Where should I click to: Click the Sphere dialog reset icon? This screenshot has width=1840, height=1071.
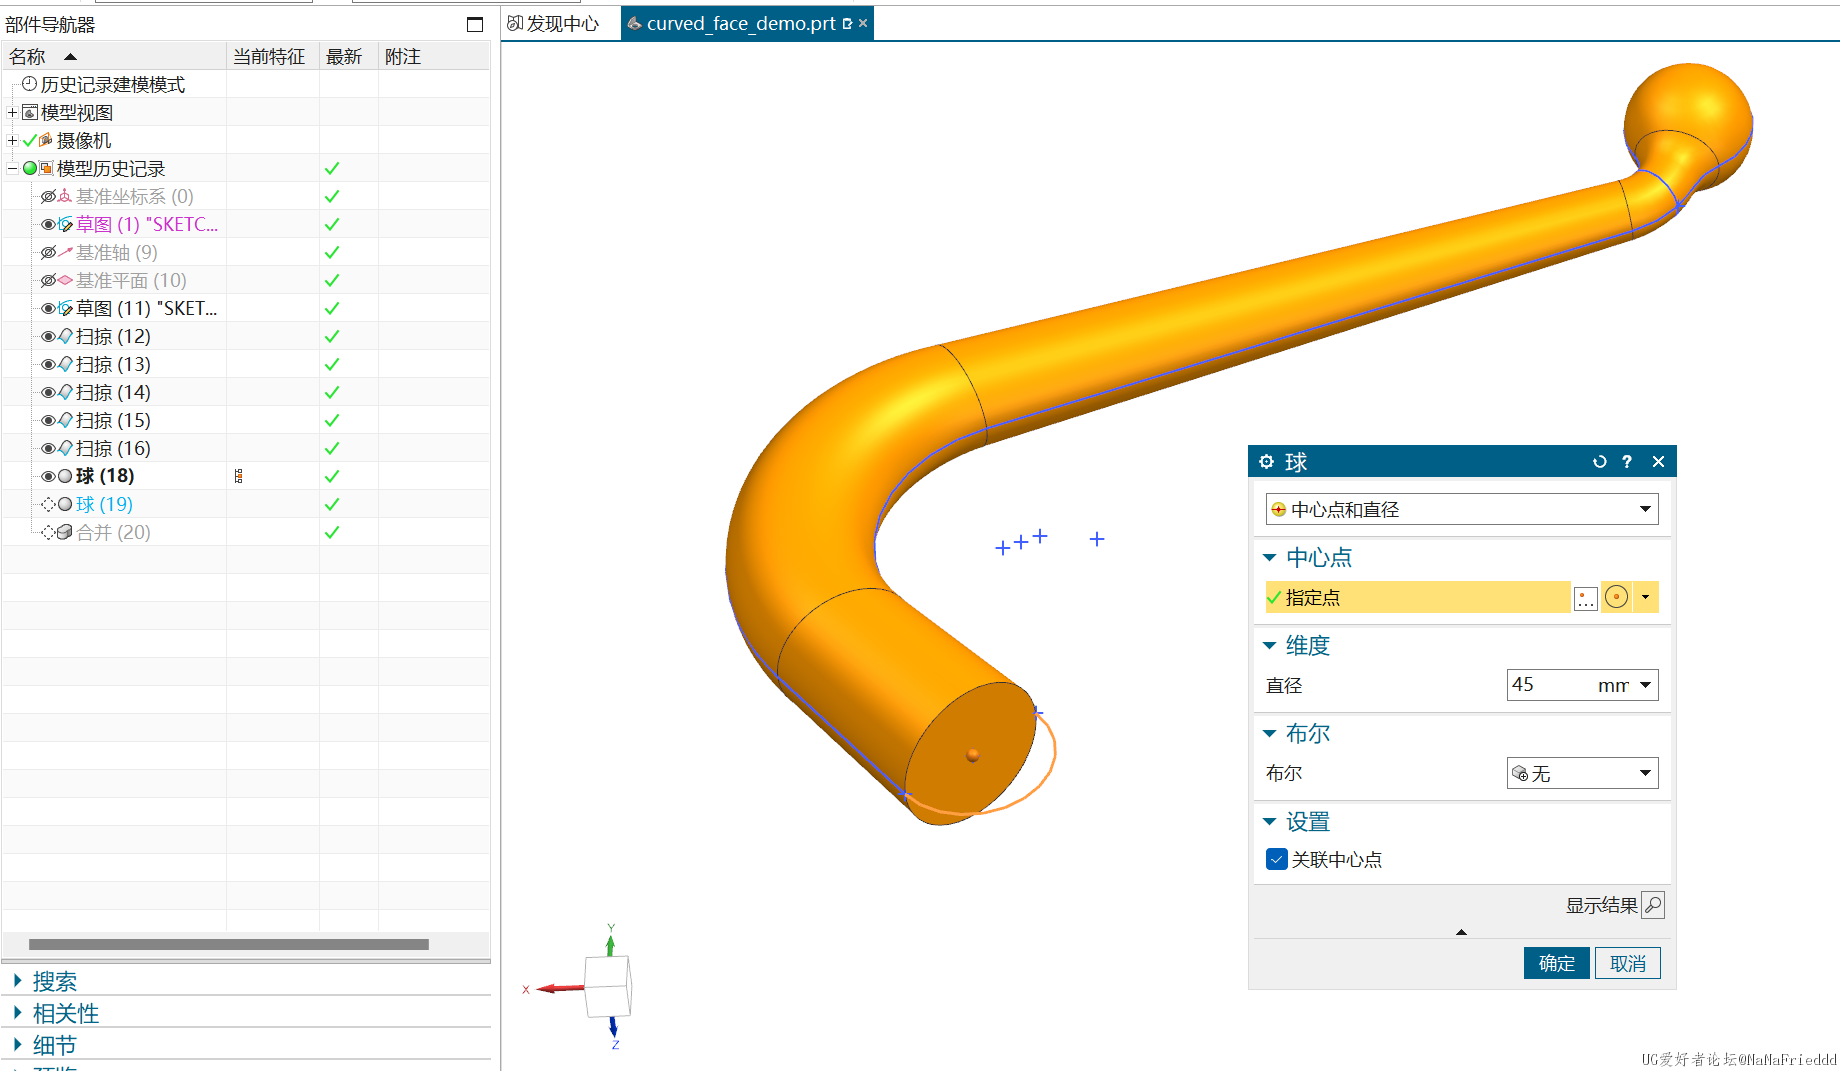(1599, 461)
